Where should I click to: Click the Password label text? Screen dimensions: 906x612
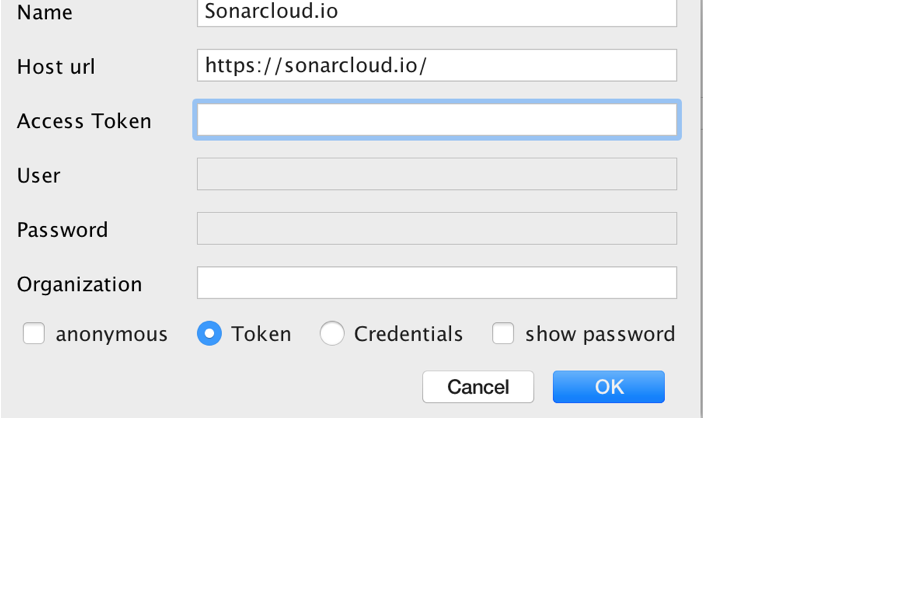click(x=62, y=230)
